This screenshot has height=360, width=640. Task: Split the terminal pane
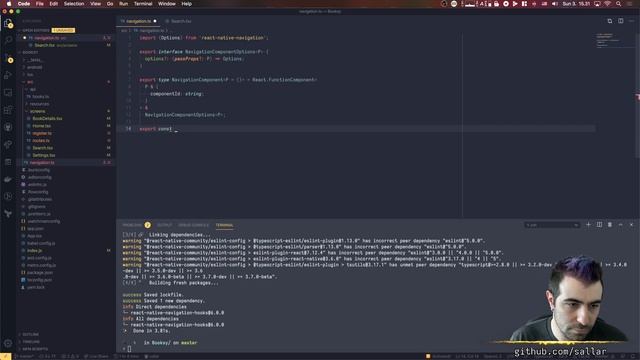[x=599, y=225]
